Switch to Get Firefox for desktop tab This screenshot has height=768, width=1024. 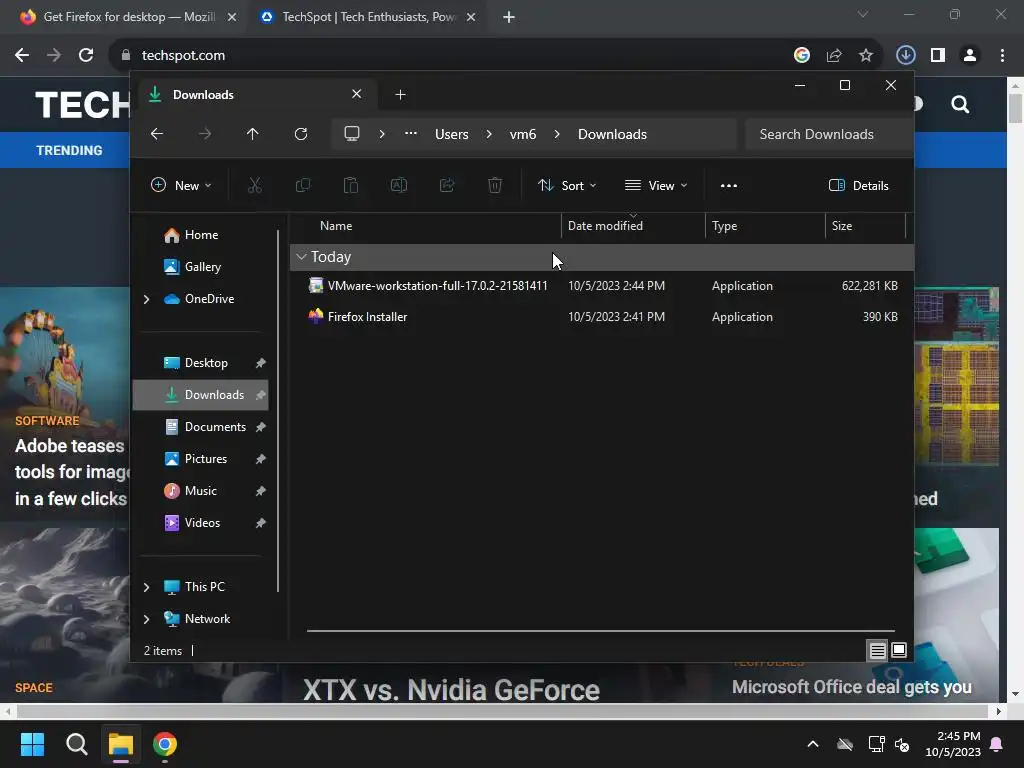[x=128, y=17]
